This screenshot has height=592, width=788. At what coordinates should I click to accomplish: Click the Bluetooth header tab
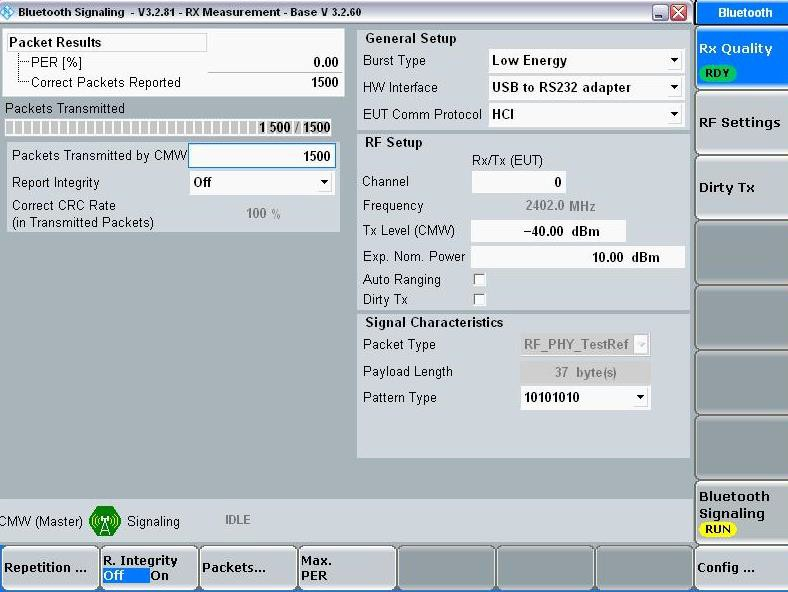pos(742,13)
